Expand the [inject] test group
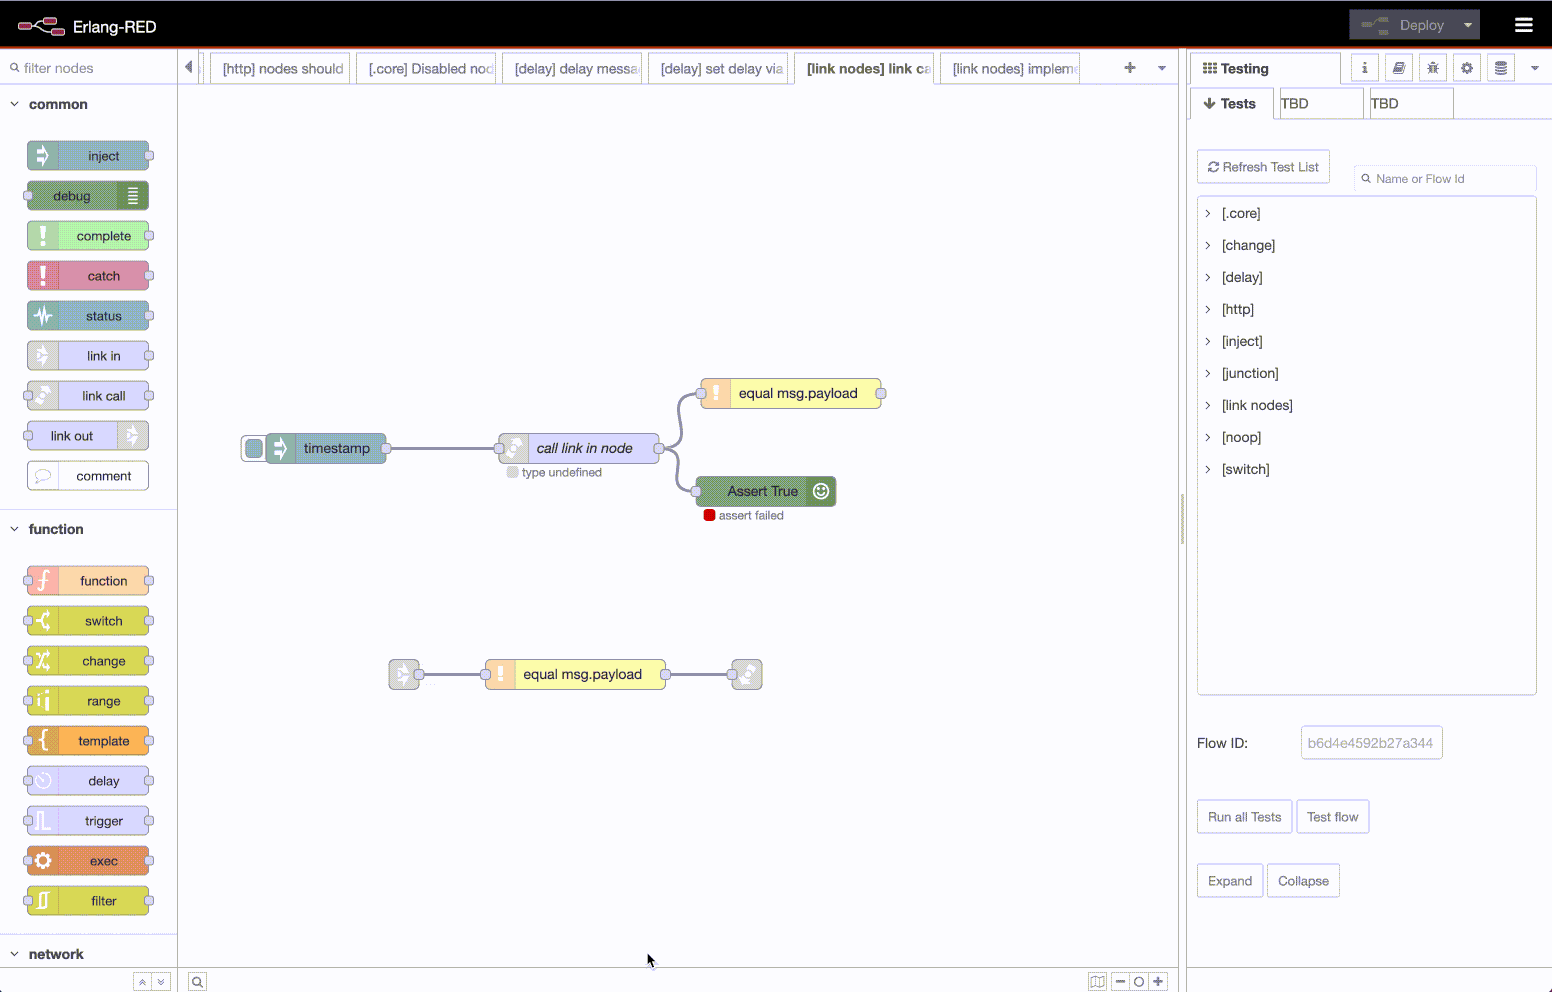 (x=1208, y=341)
